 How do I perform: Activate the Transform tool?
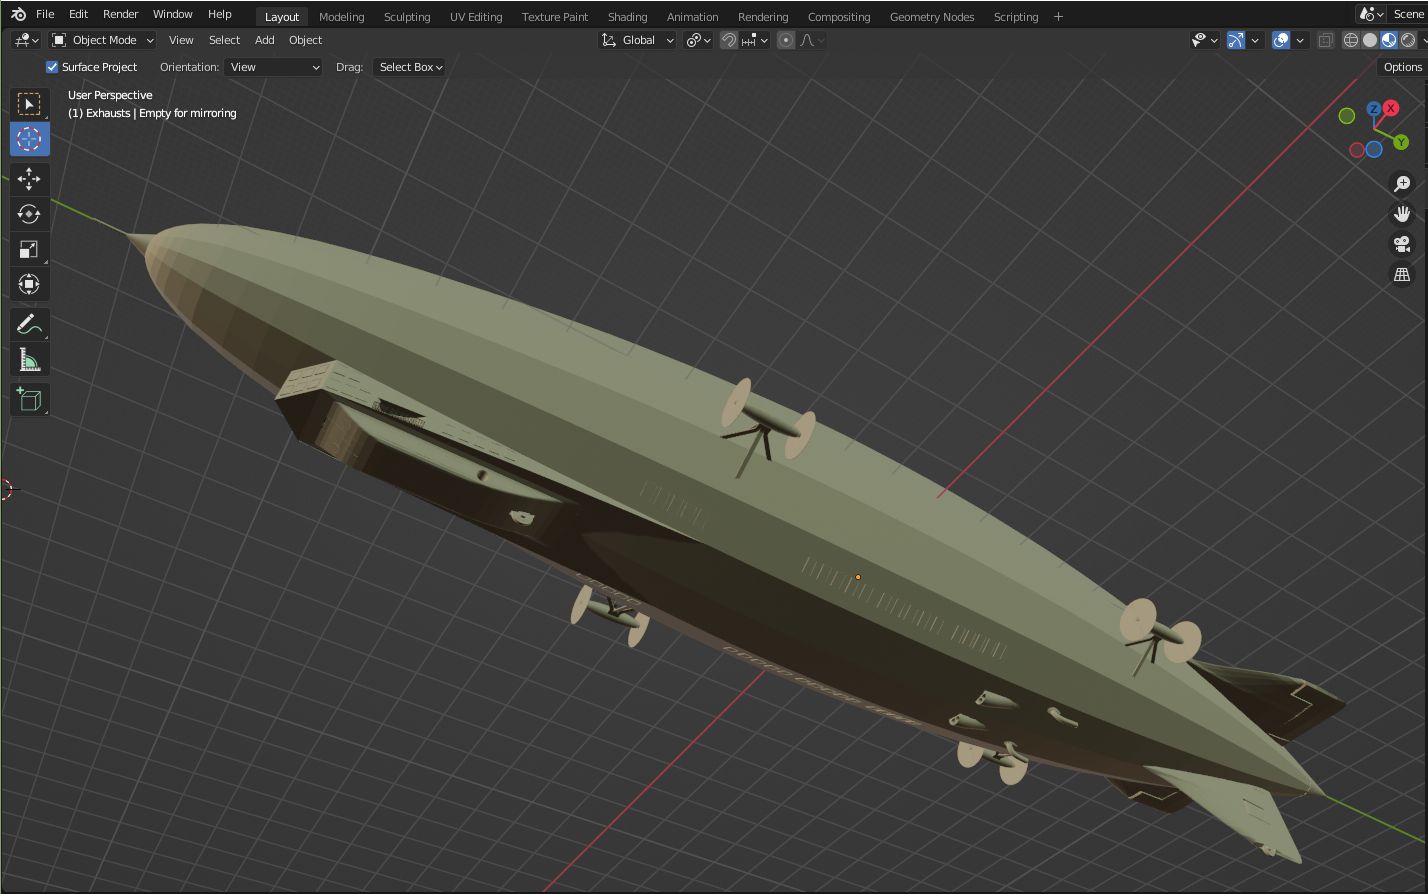29,284
